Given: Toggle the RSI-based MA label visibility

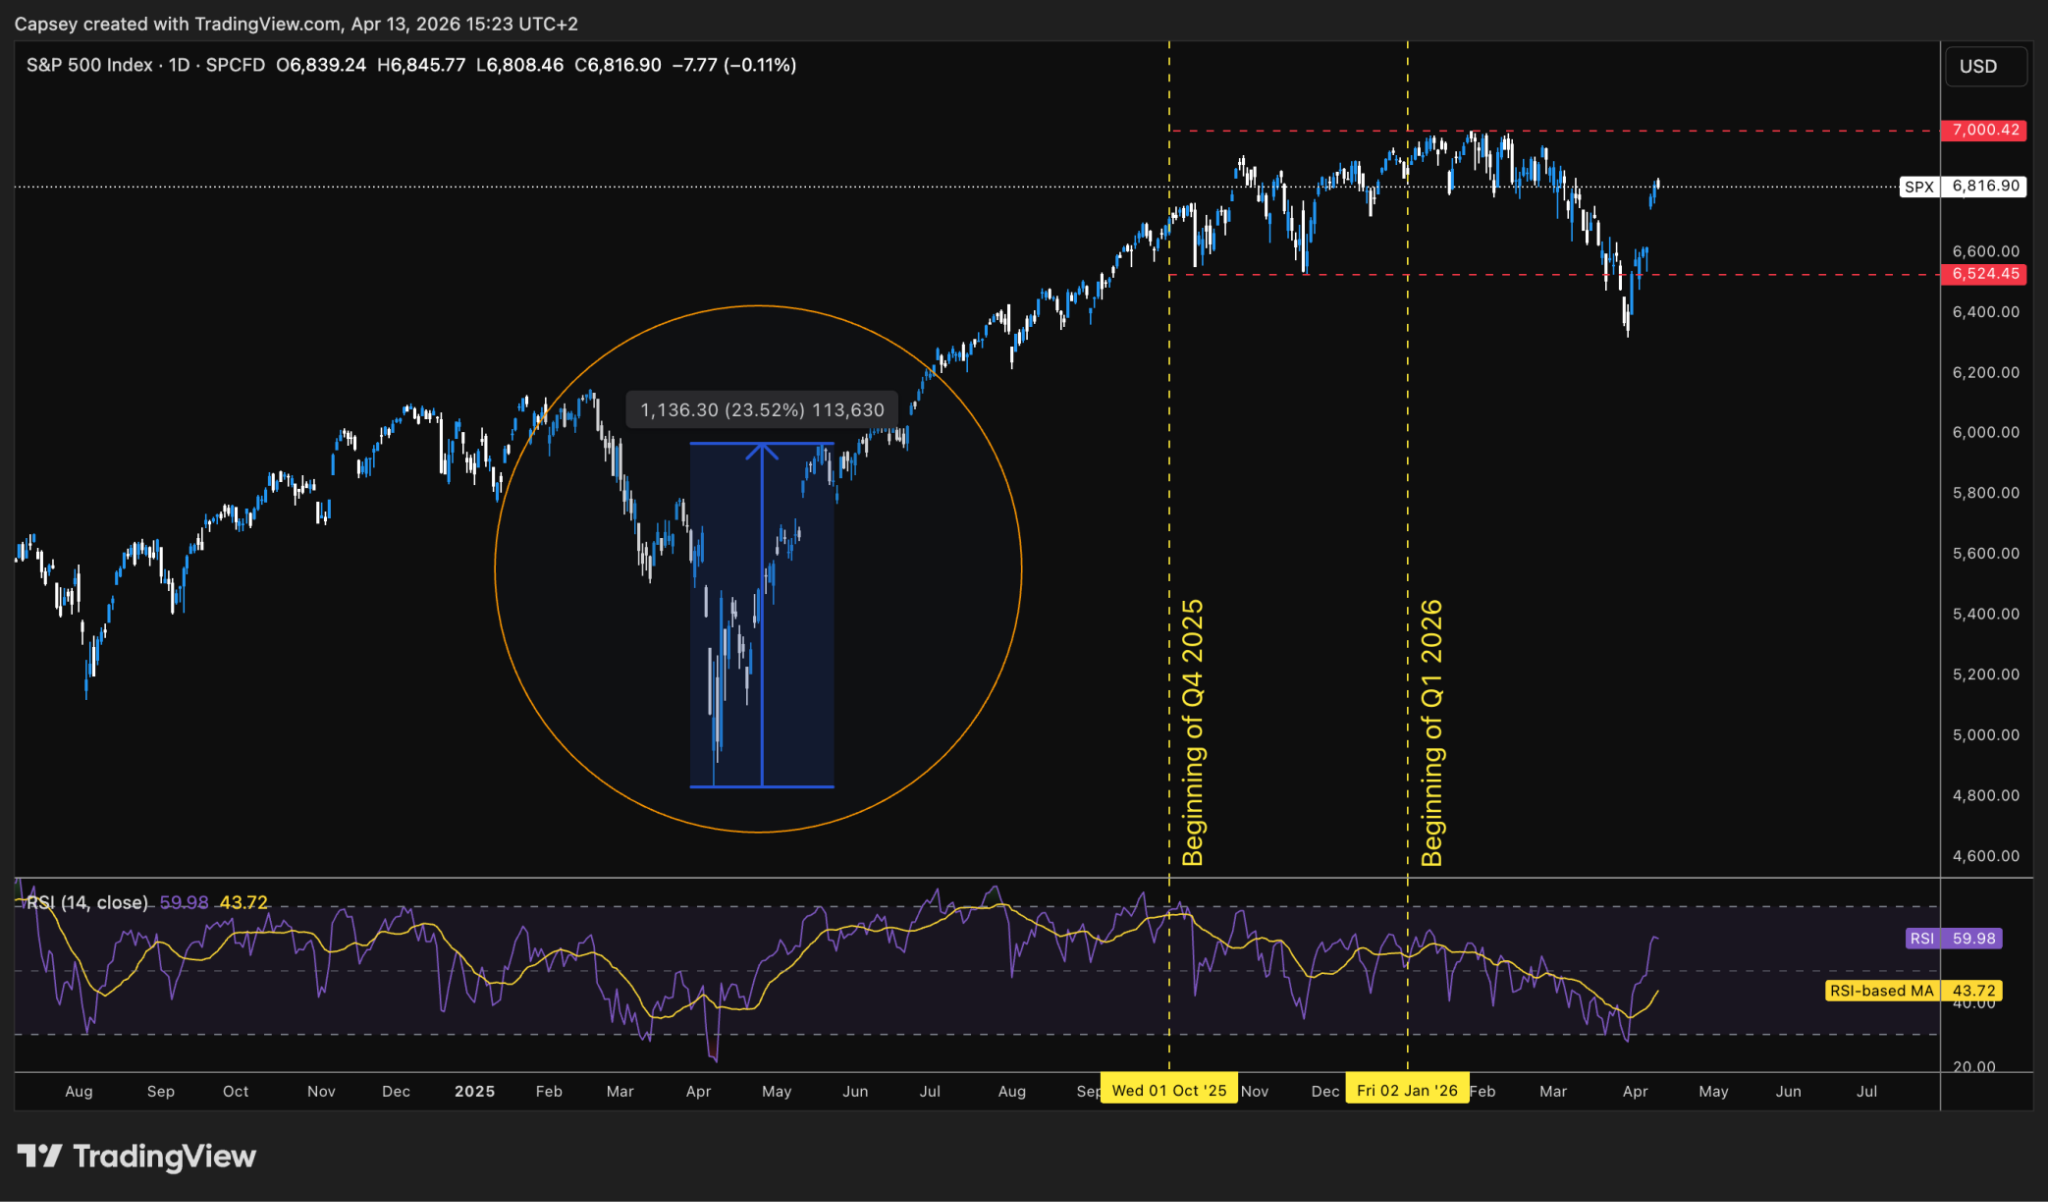Looking at the screenshot, I should (x=1883, y=990).
